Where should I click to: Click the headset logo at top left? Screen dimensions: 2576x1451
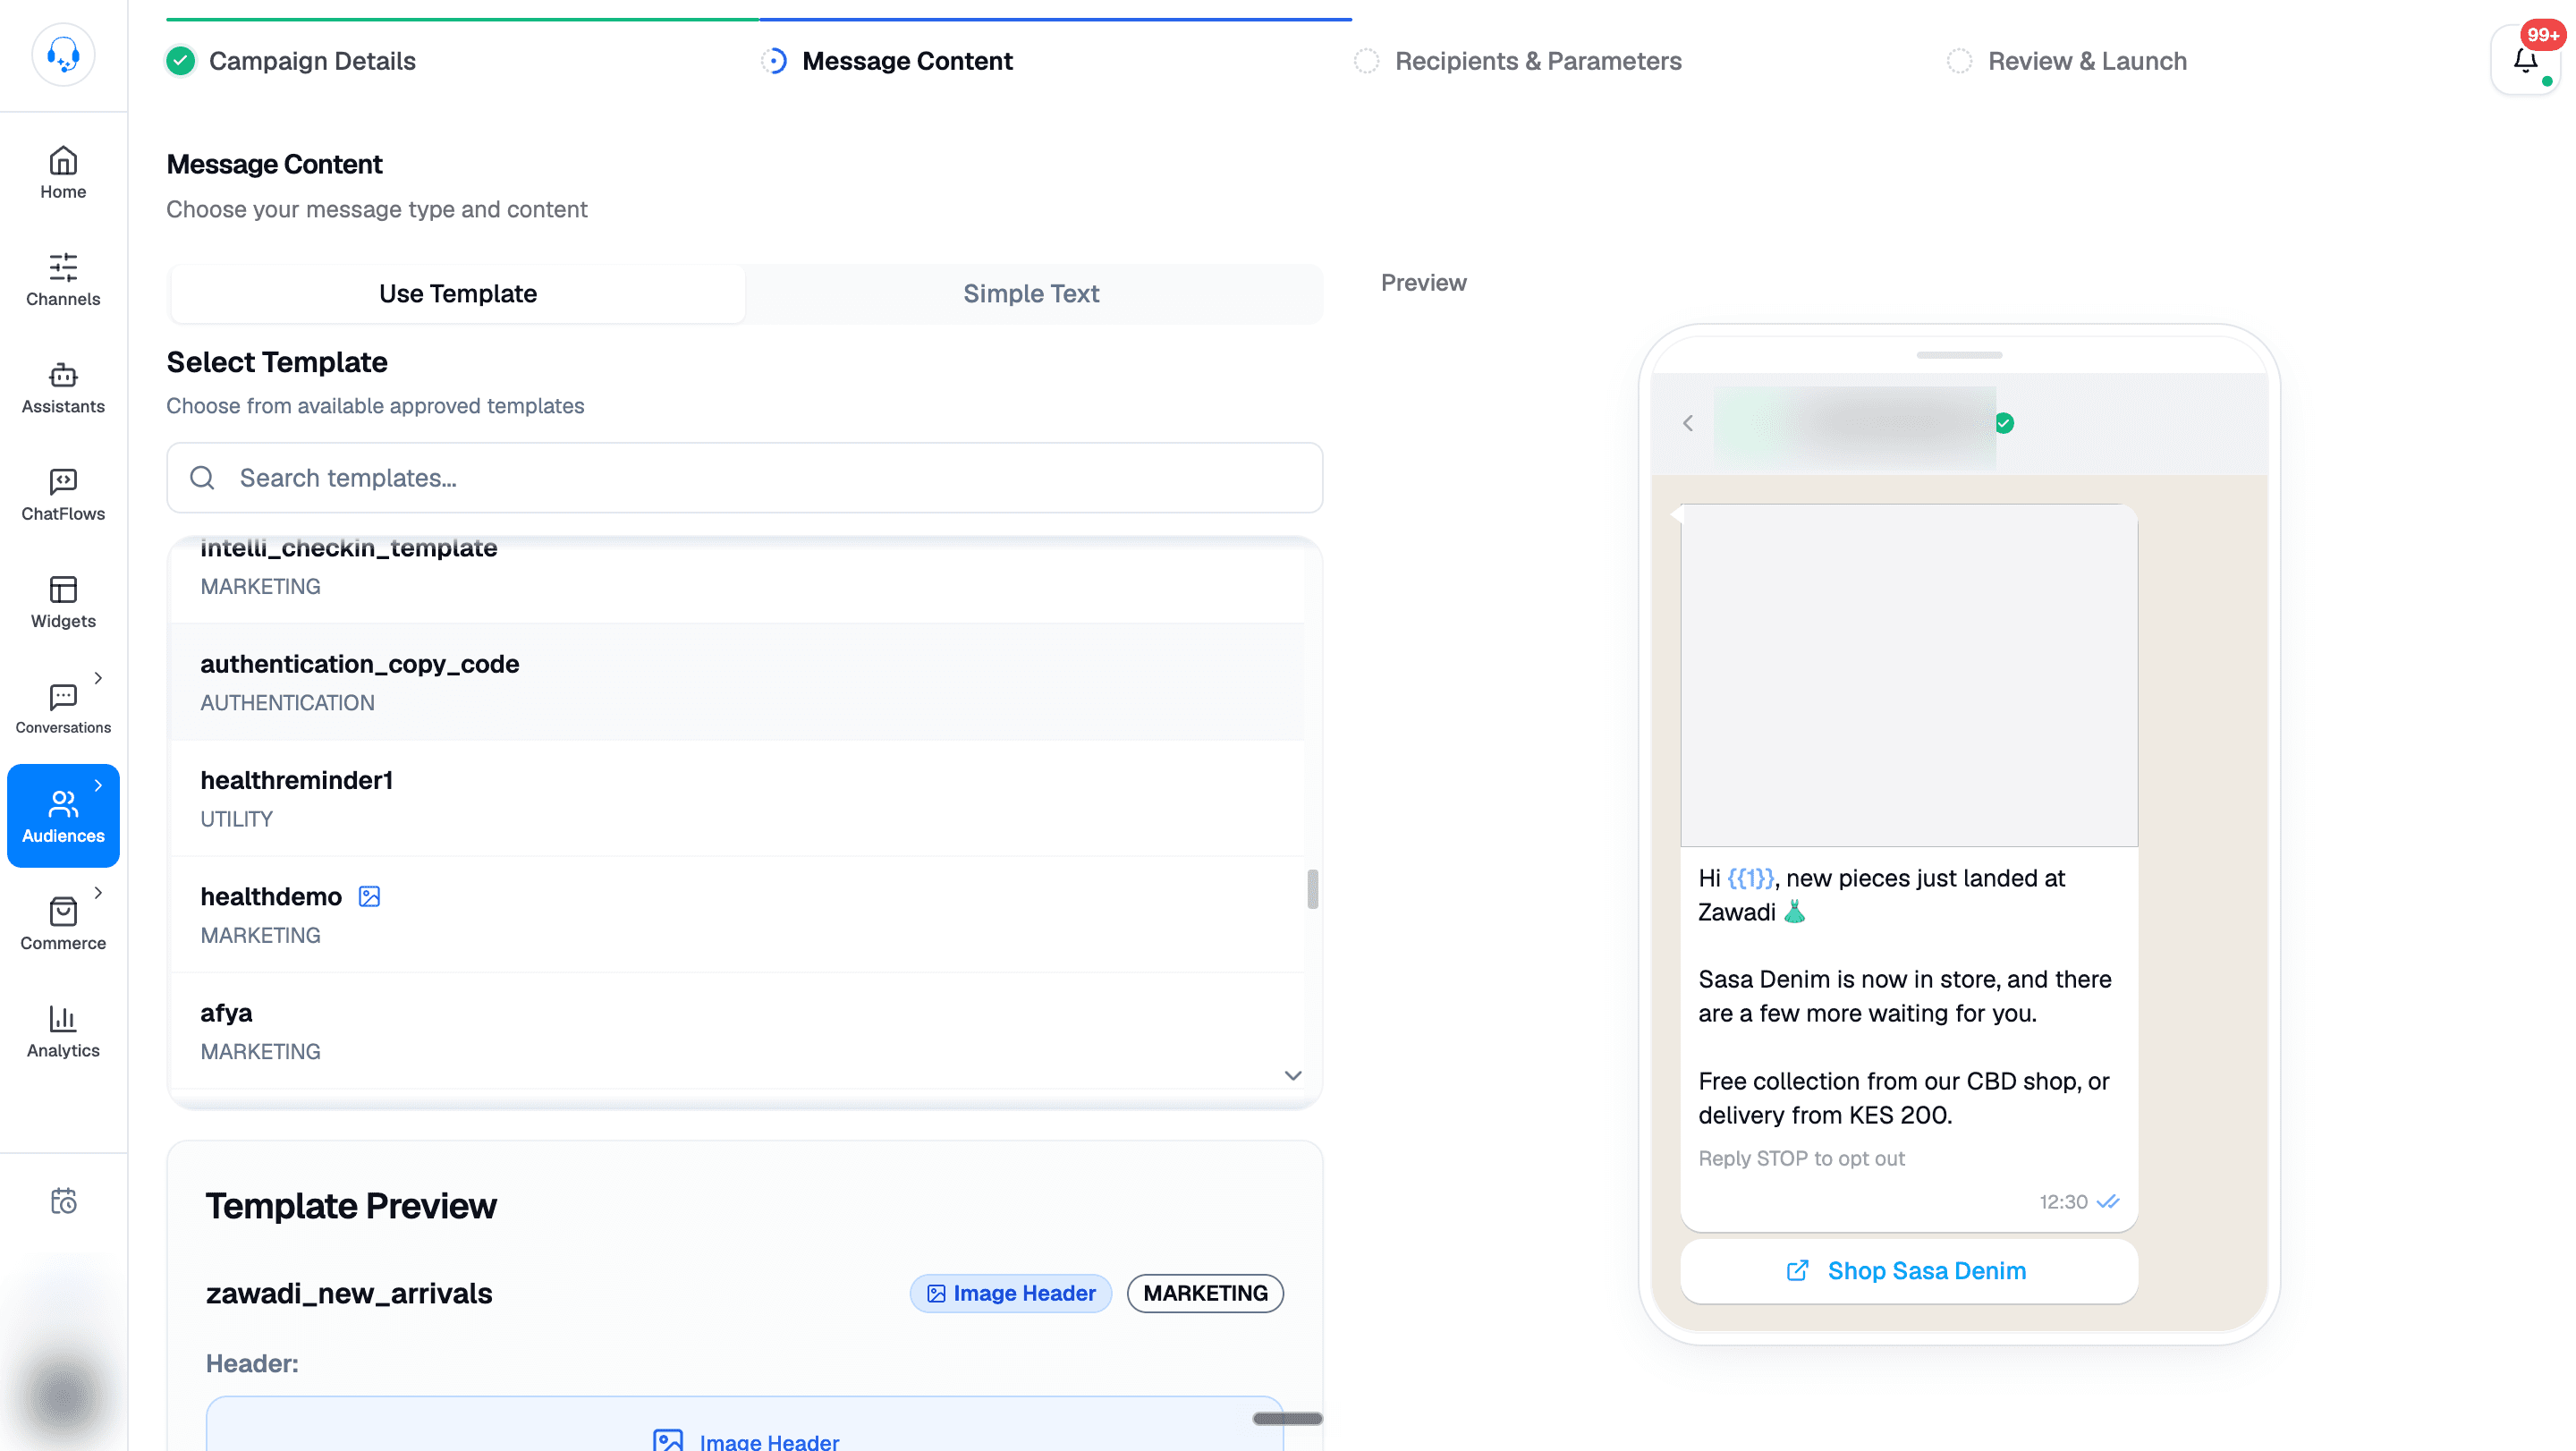click(x=63, y=54)
